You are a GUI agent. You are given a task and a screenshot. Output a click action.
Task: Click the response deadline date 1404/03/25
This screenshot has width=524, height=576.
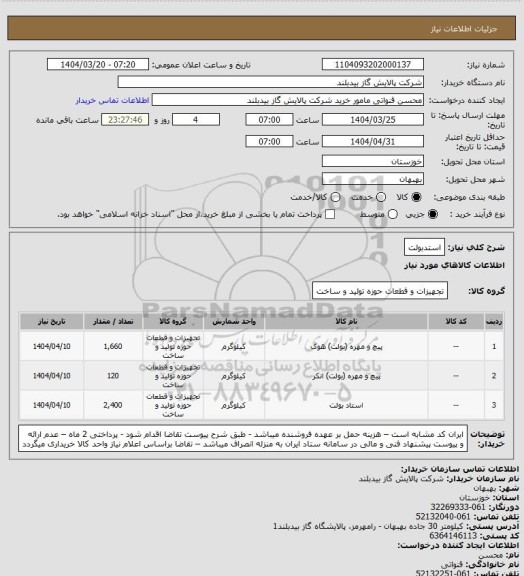[x=373, y=120]
